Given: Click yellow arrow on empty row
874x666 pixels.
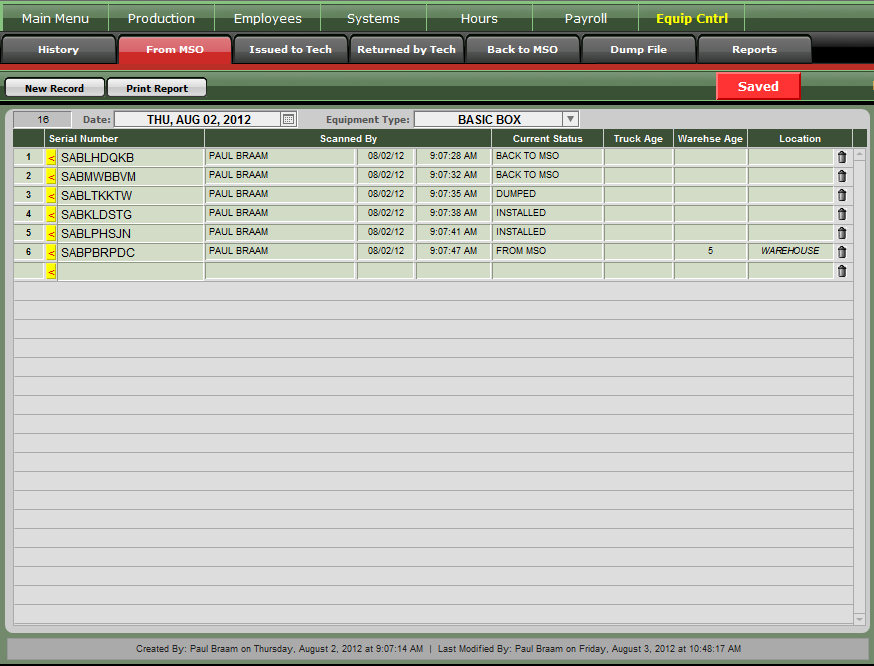Looking at the screenshot, I should click(x=51, y=271).
